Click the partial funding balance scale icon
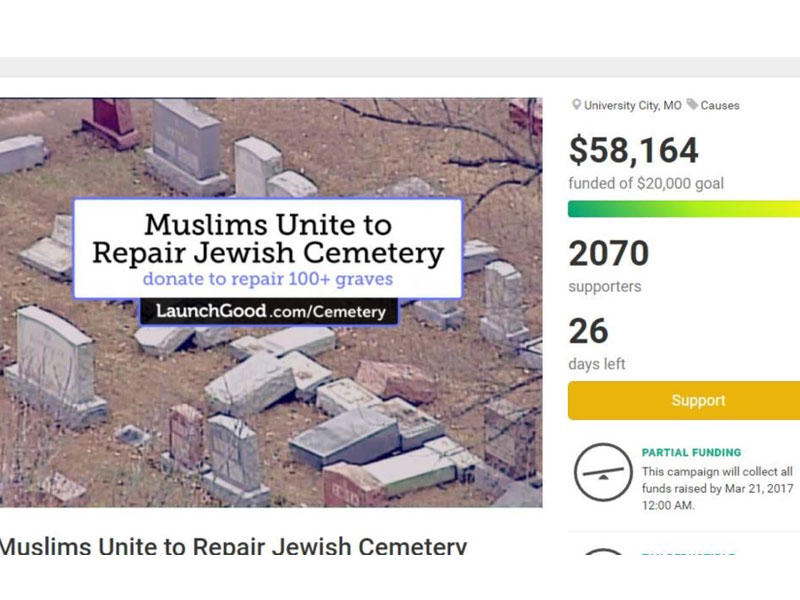The height and width of the screenshot is (600, 800). tap(602, 471)
